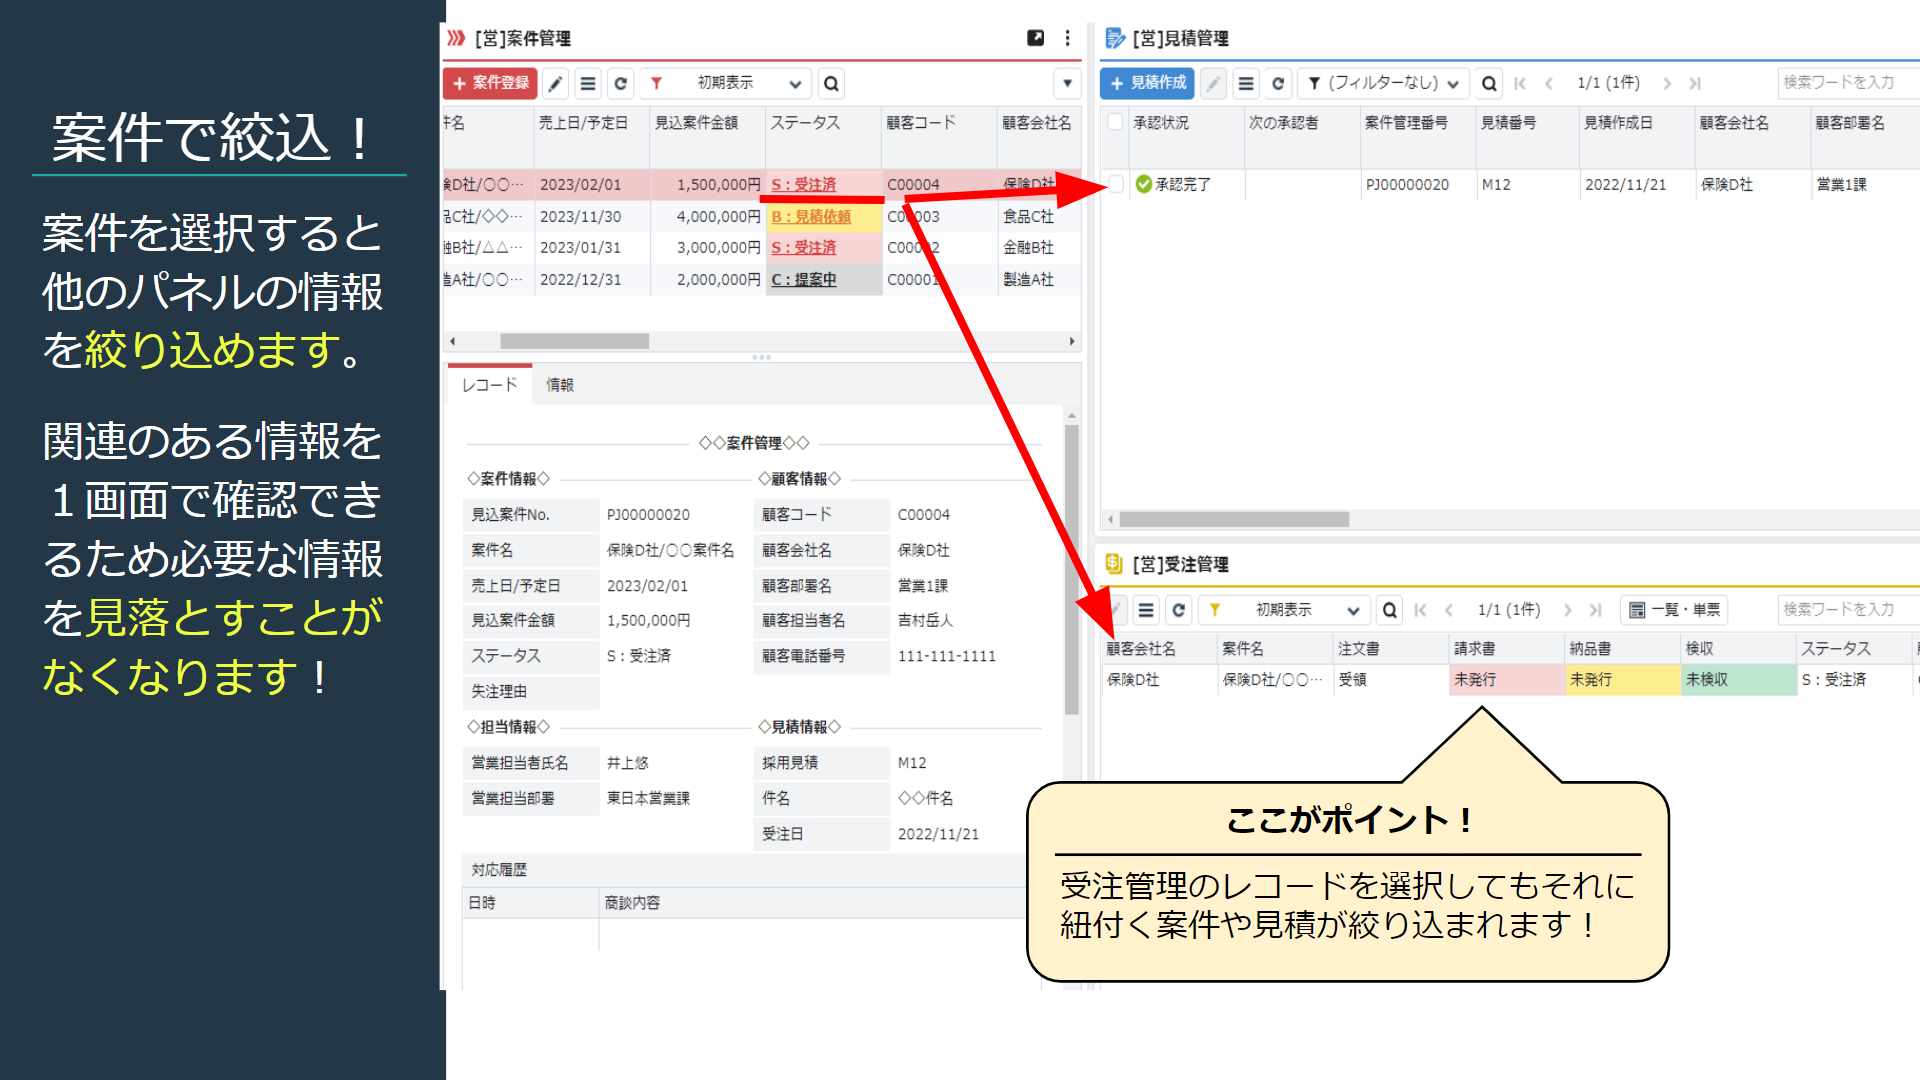1920x1080 pixels.
Task: Click the 見積作成 button
Action: click(x=1145, y=83)
